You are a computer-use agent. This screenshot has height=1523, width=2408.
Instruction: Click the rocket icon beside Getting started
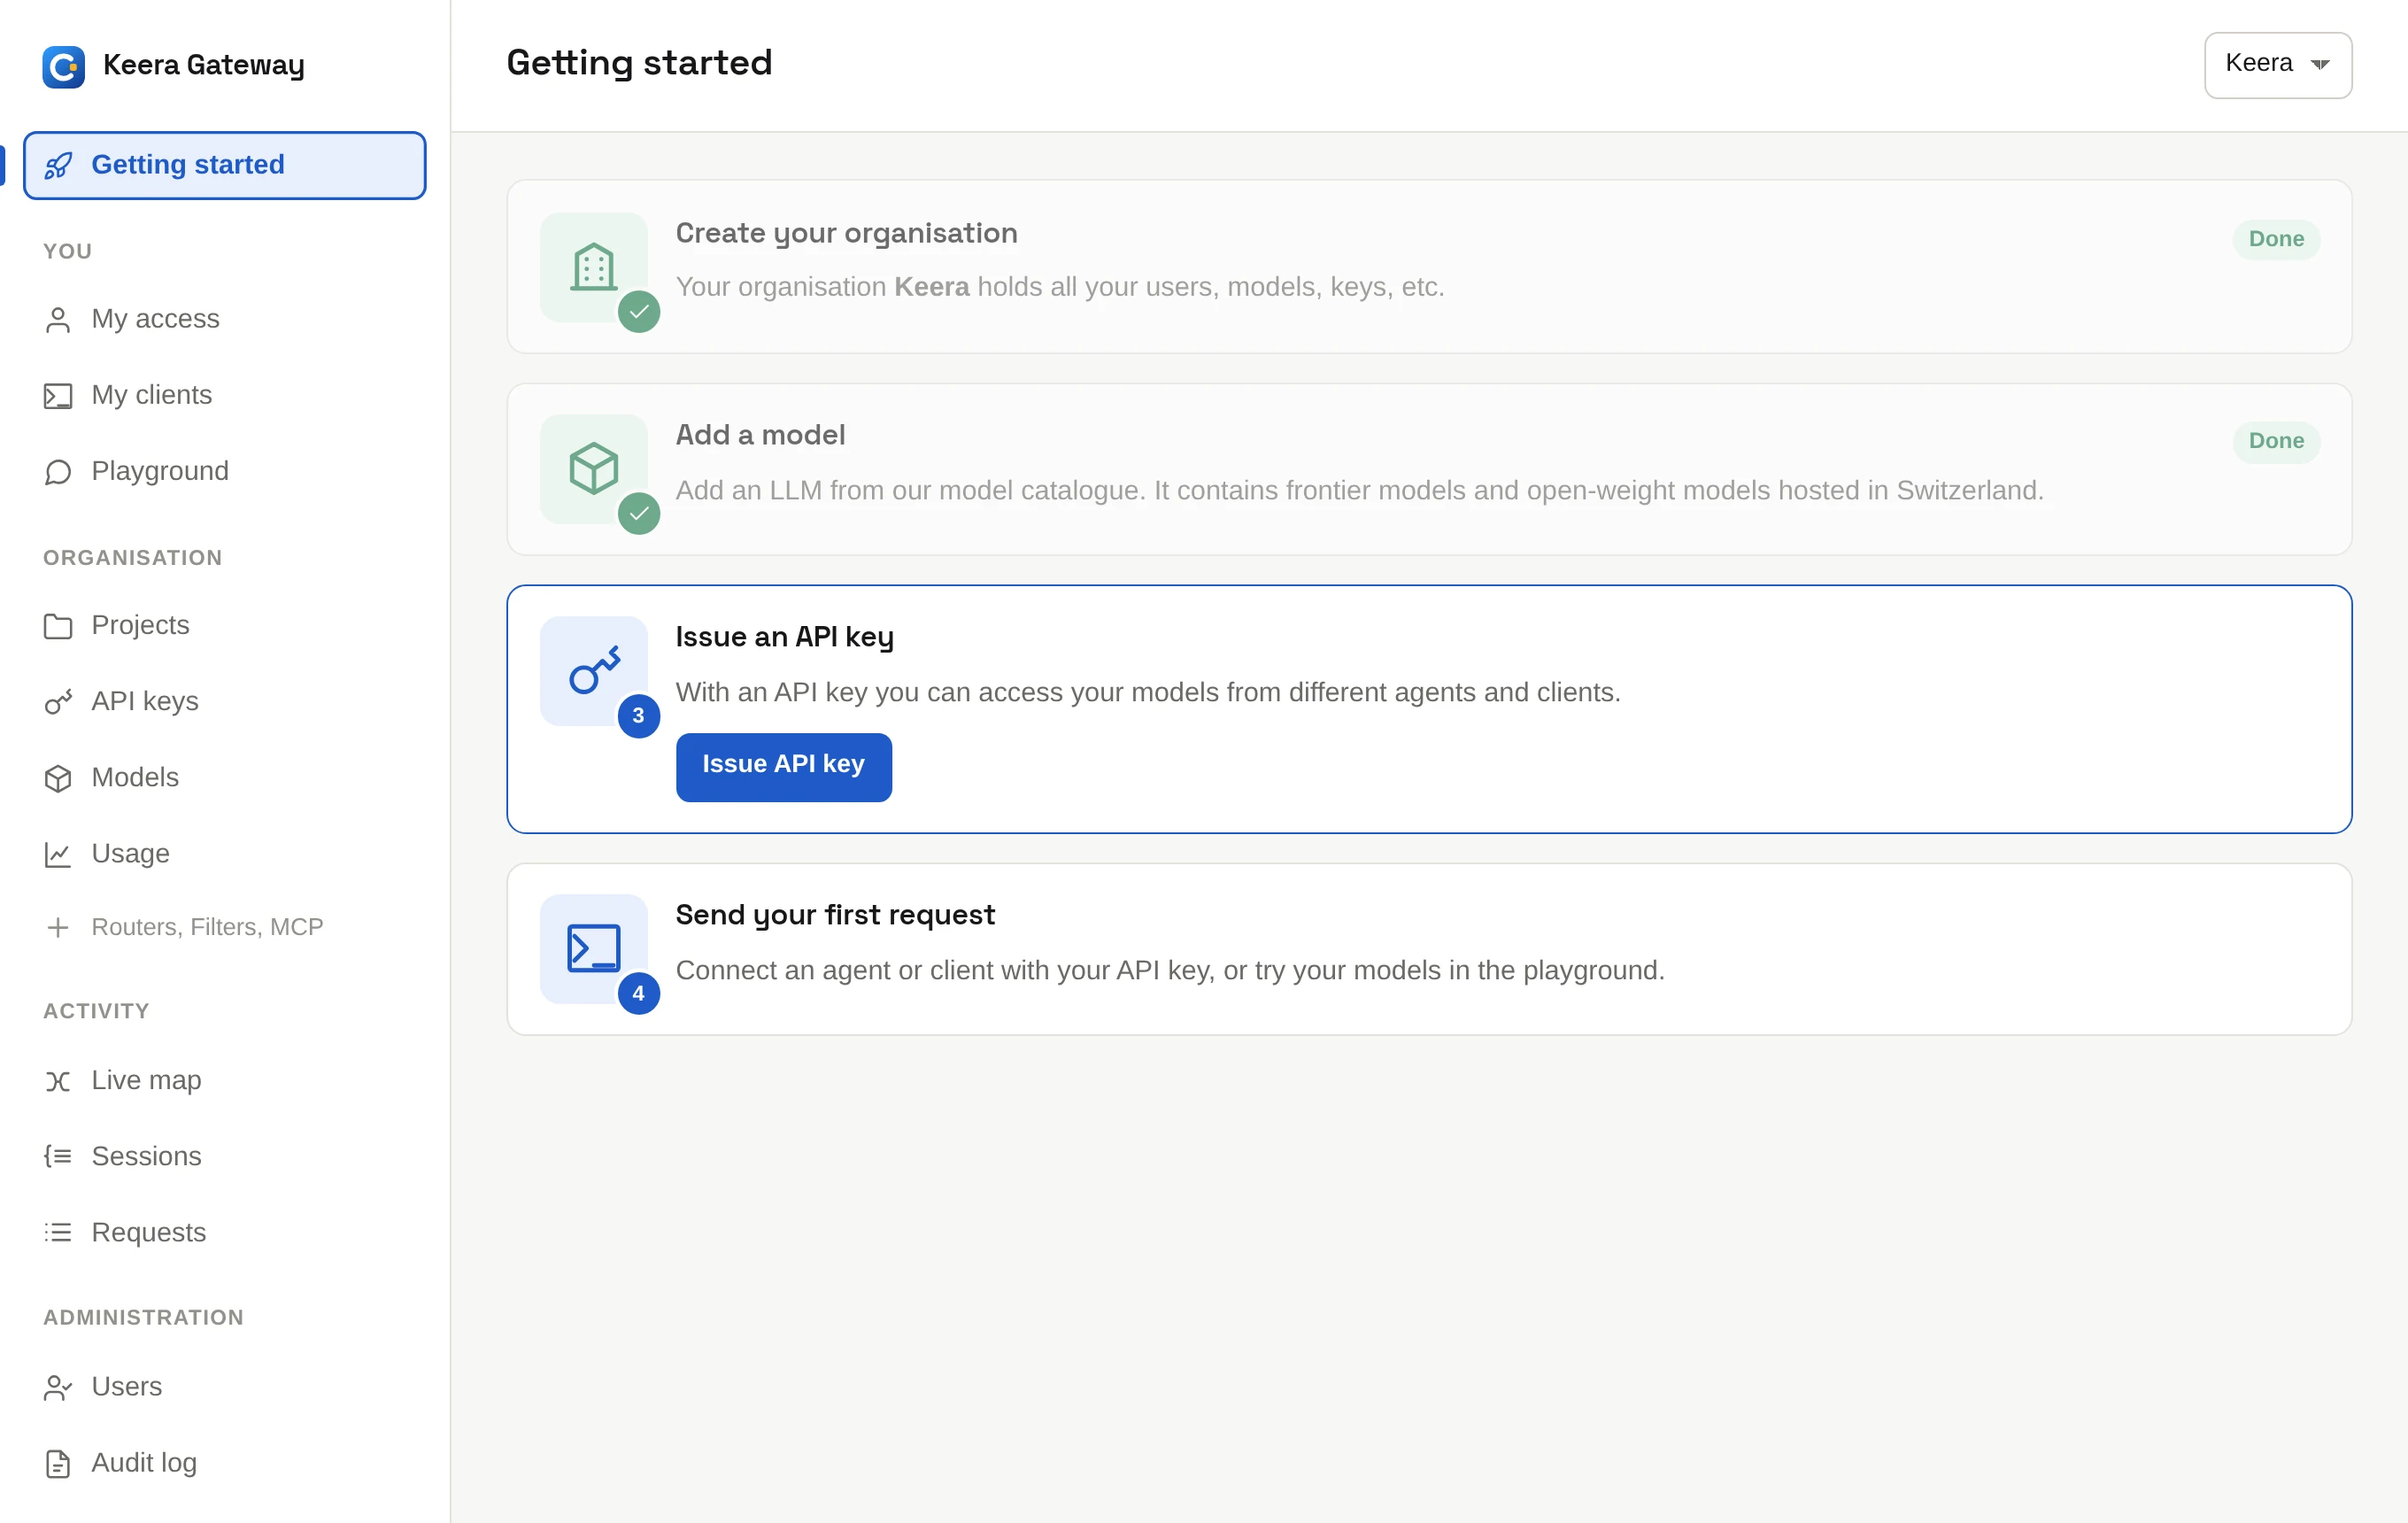pyautogui.click(x=58, y=165)
